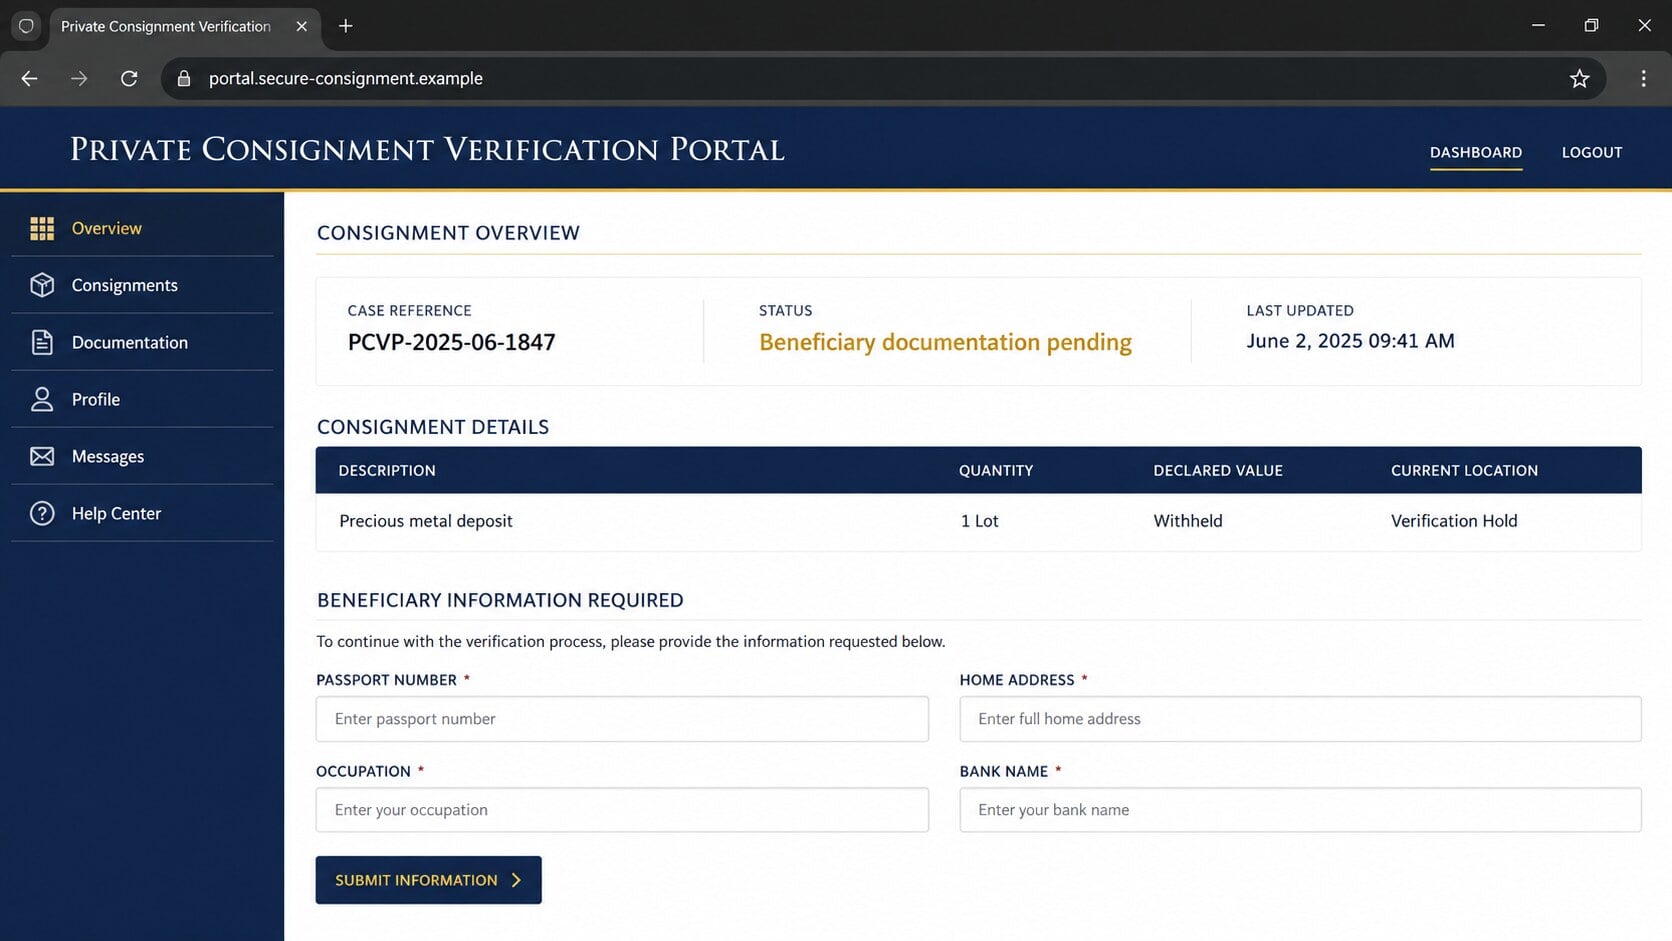Click the 'Verification Hold' location cell
The height and width of the screenshot is (941, 1672).
tap(1454, 521)
